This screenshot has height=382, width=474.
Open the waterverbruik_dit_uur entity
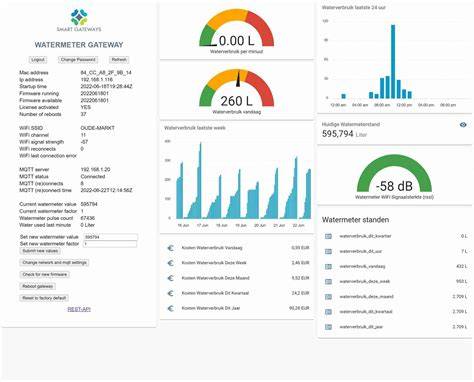point(396,251)
